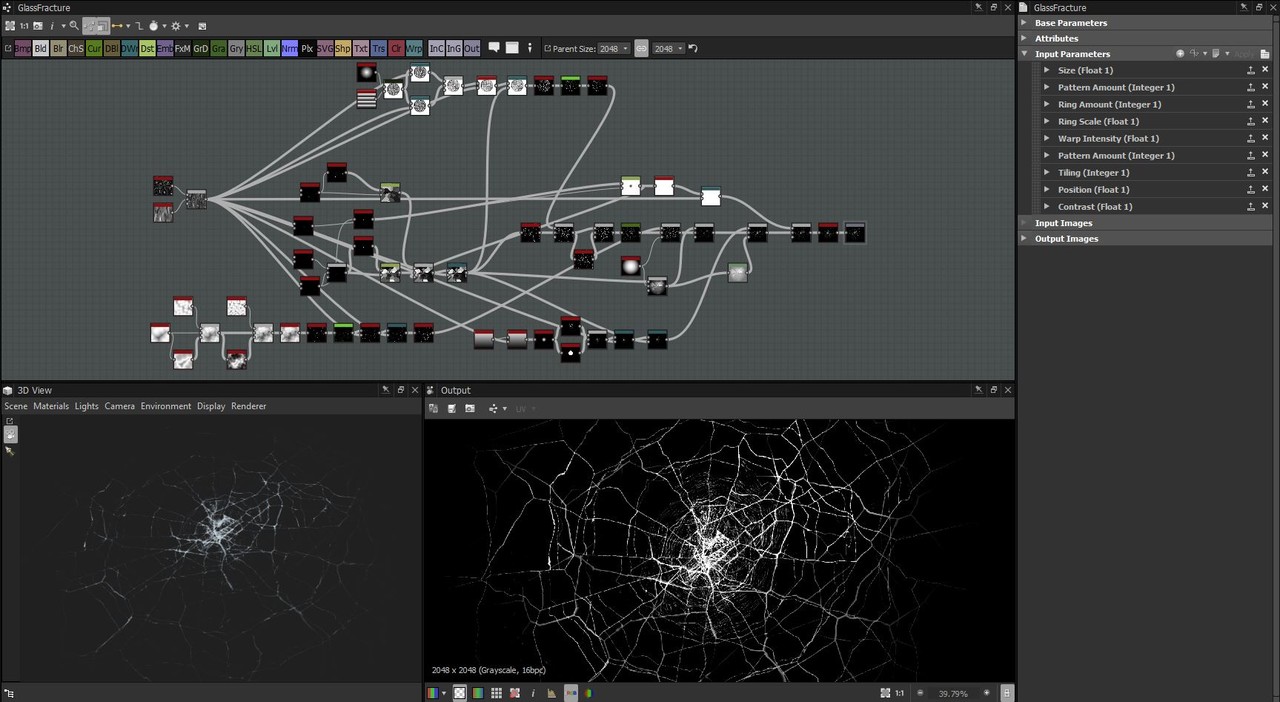Toggle the parent size link lock

641,48
